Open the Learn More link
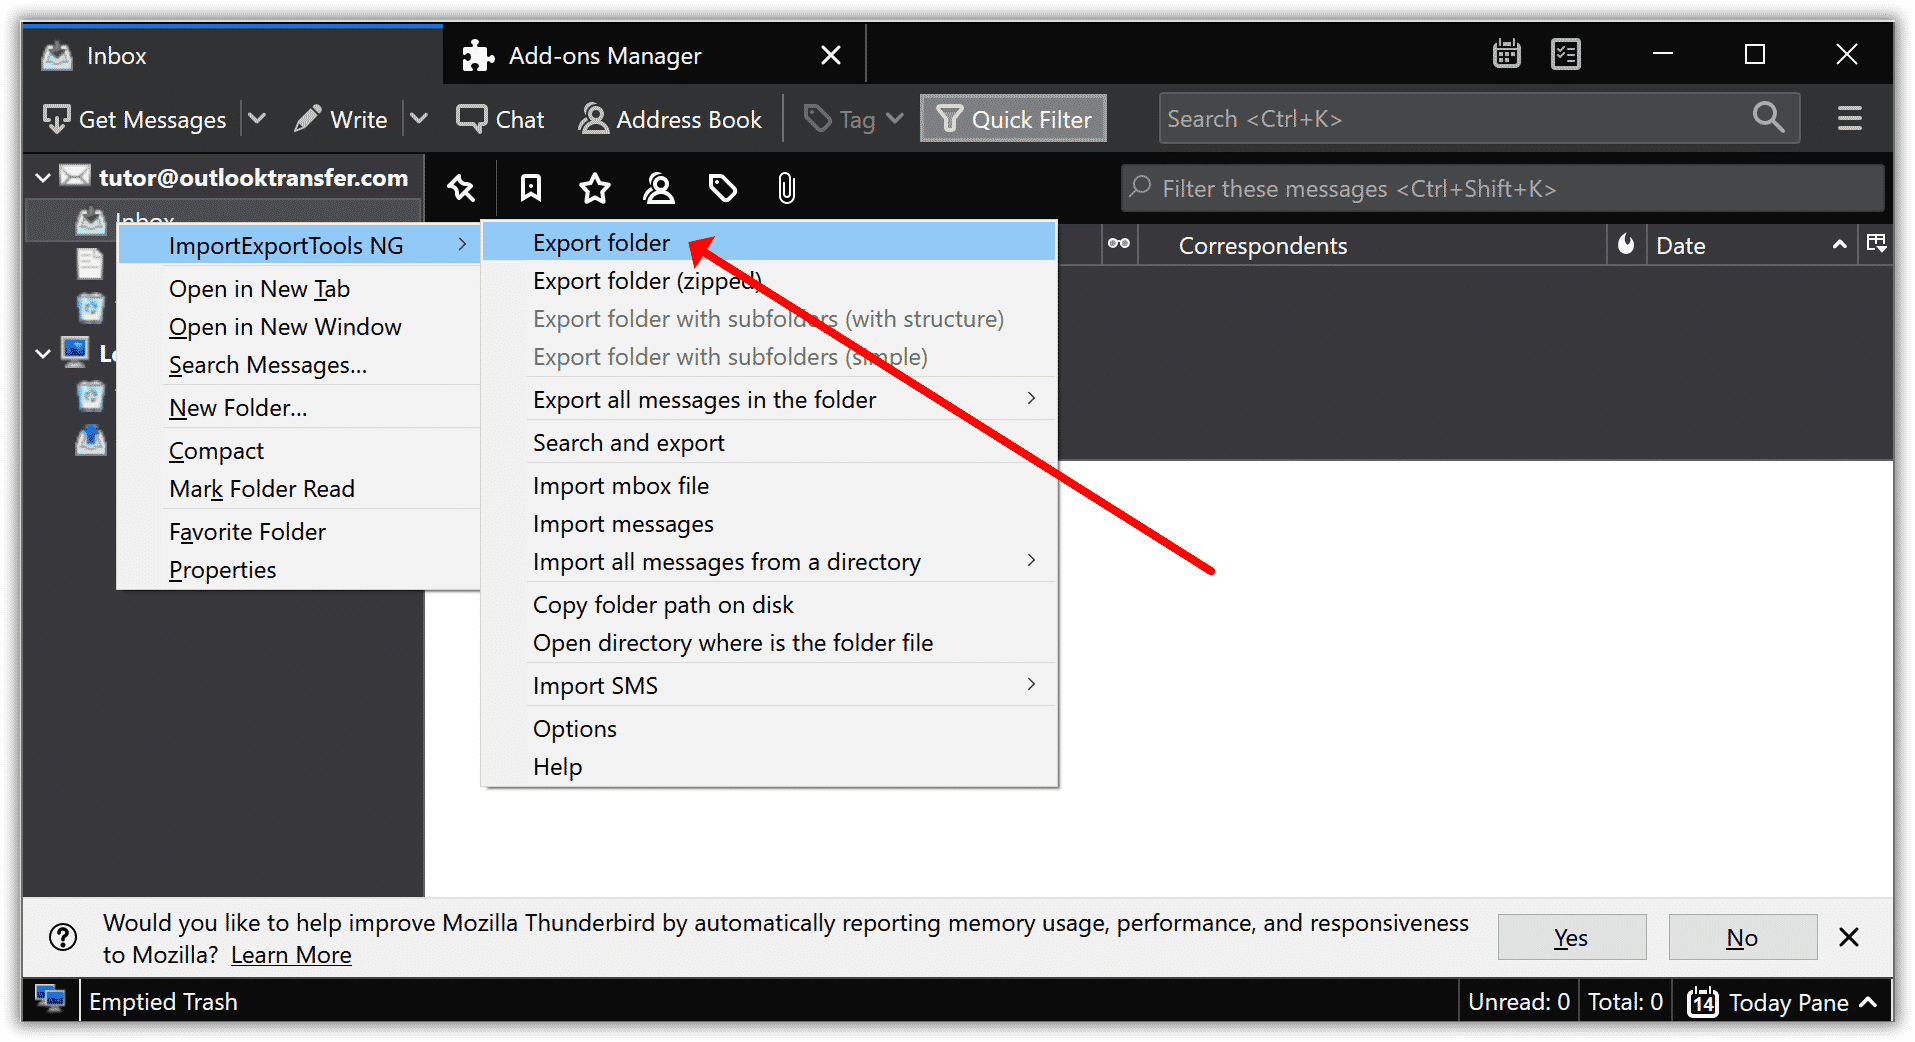This screenshot has height=1042, width=1915. click(291, 955)
